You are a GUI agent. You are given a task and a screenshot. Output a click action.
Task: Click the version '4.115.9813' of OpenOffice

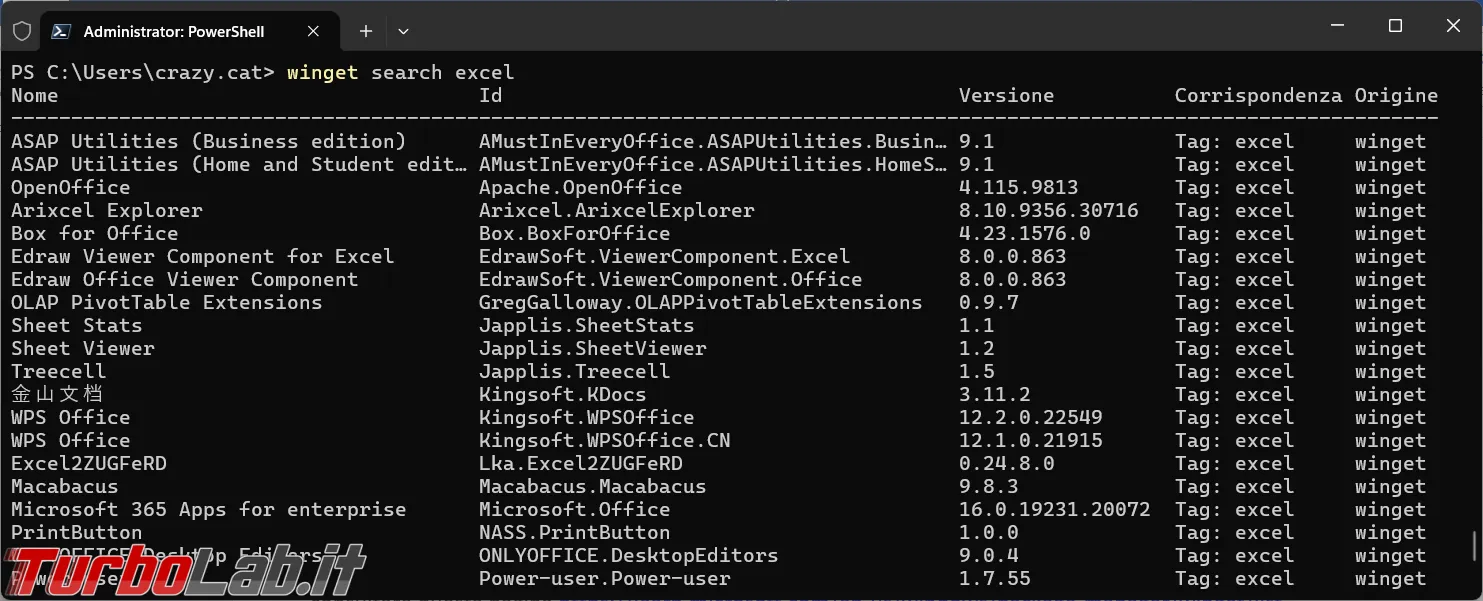1018,188
